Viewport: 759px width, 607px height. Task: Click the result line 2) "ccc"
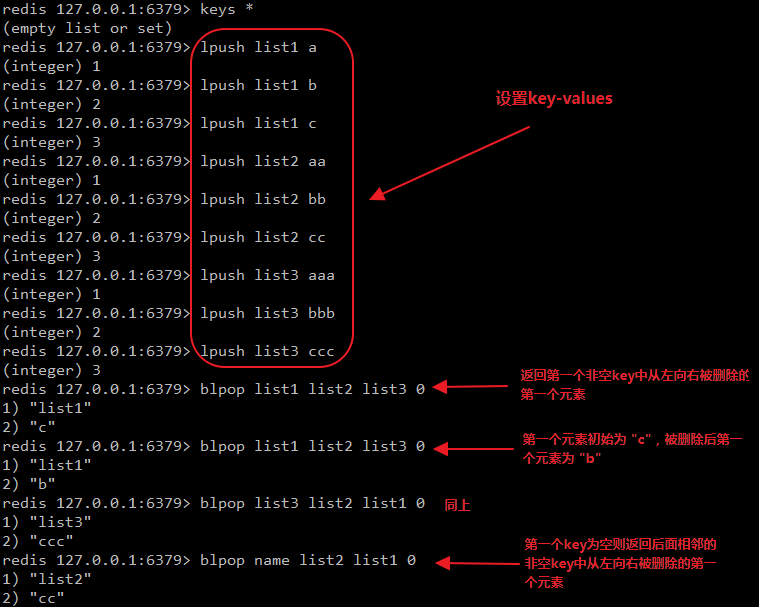[37, 541]
